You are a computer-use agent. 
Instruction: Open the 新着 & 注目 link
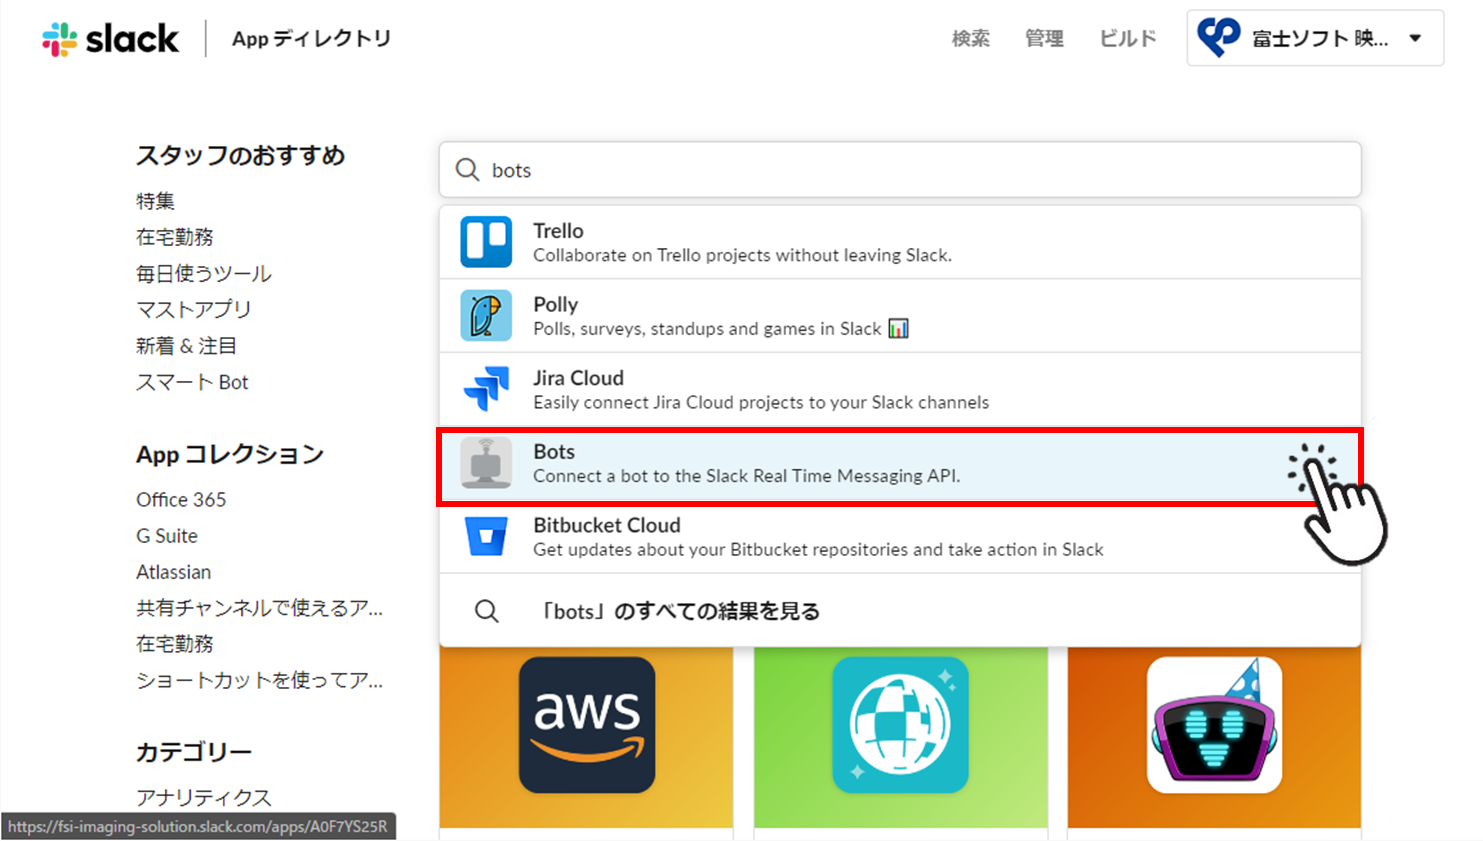pos(186,346)
